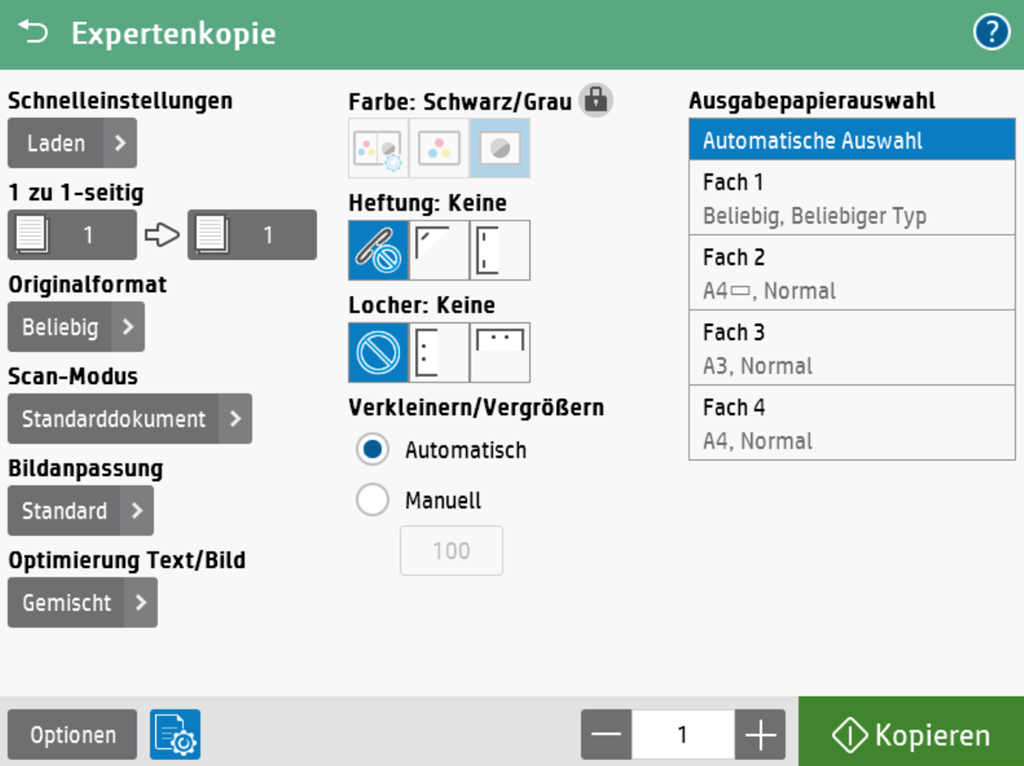Image resolution: width=1024 pixels, height=766 pixels.
Task: Select the Manuell scaling radio button
Action: [x=373, y=500]
